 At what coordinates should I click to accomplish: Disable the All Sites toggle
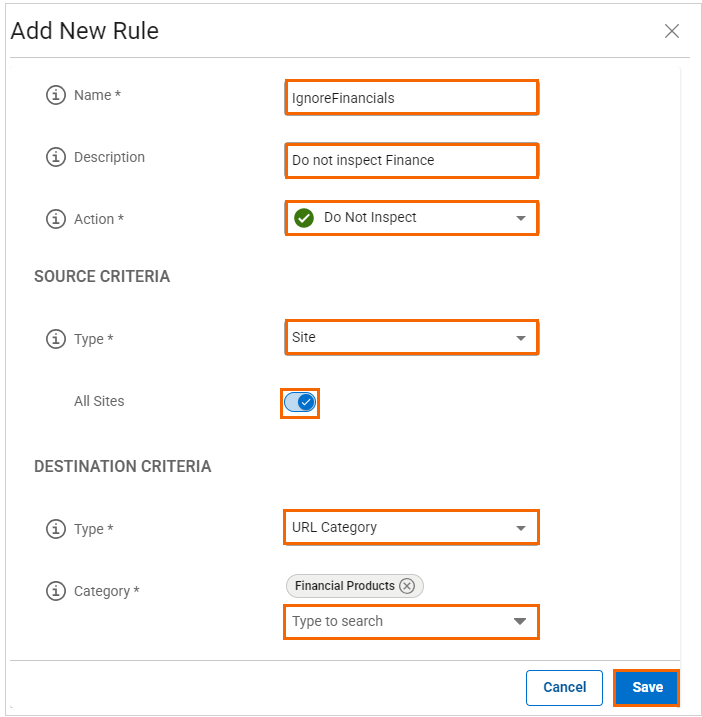(x=300, y=402)
